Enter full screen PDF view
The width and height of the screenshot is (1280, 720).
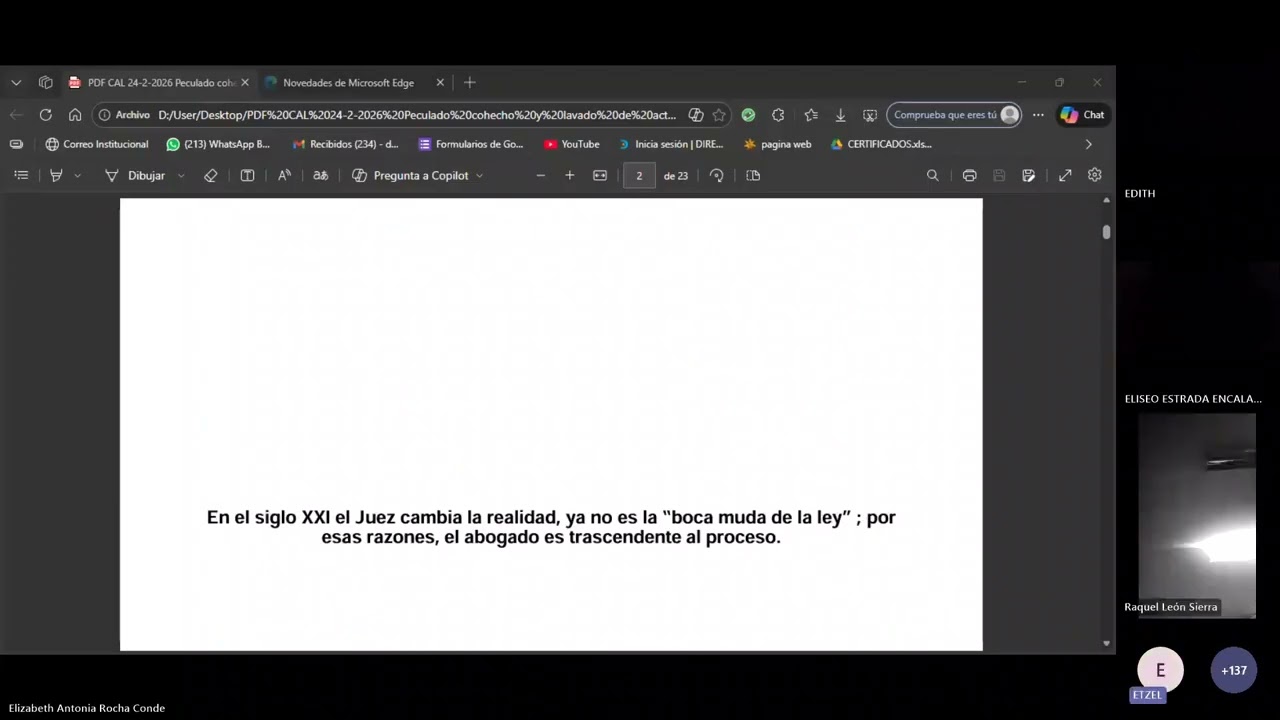1065,175
